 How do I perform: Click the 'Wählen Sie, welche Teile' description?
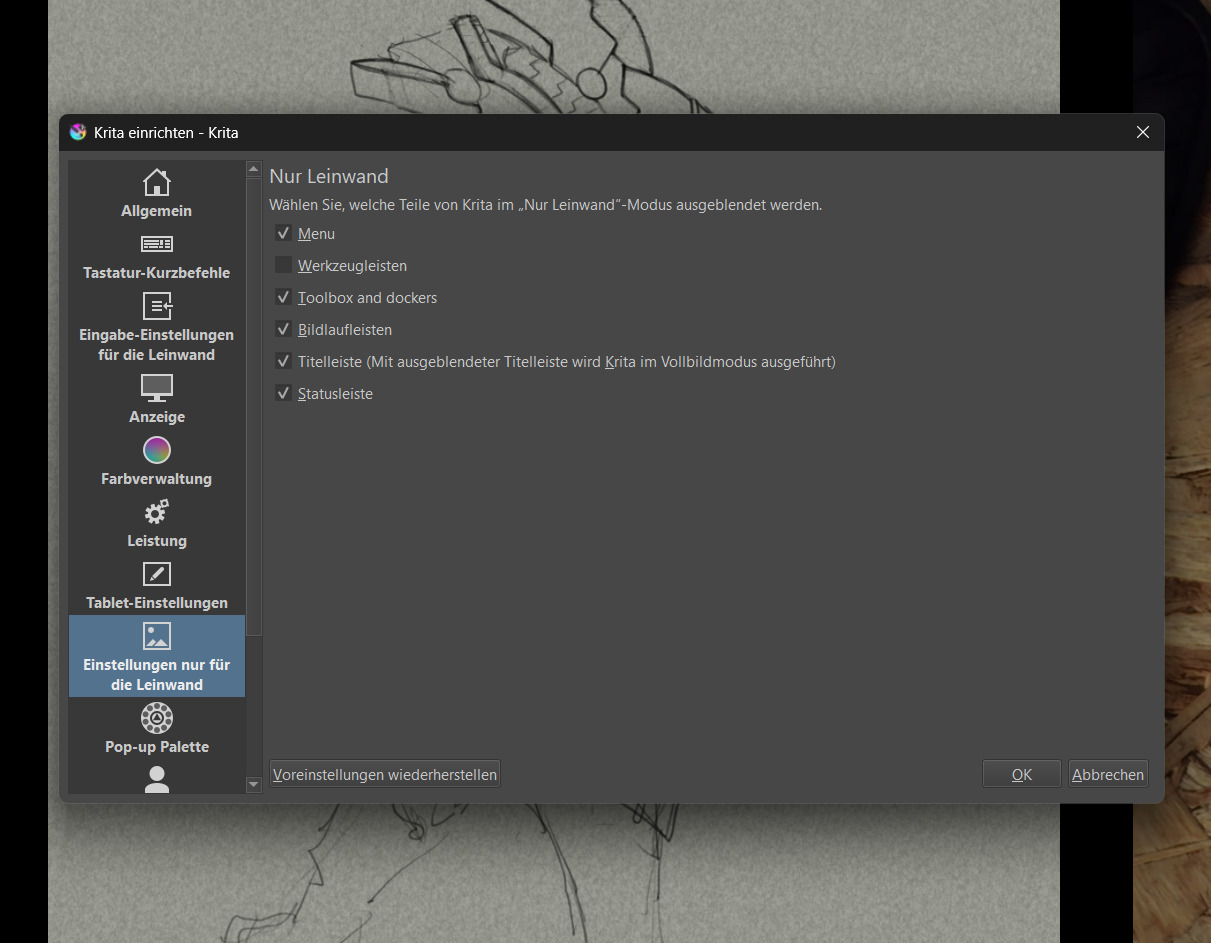pos(546,205)
